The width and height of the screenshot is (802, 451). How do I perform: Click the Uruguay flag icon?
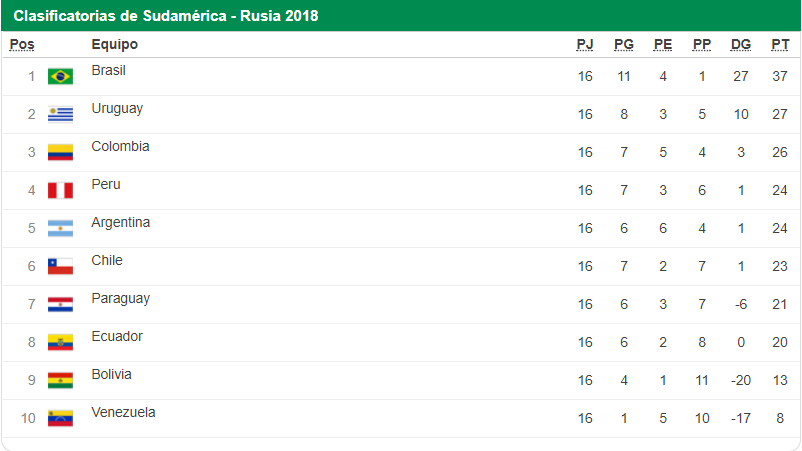[x=60, y=114]
